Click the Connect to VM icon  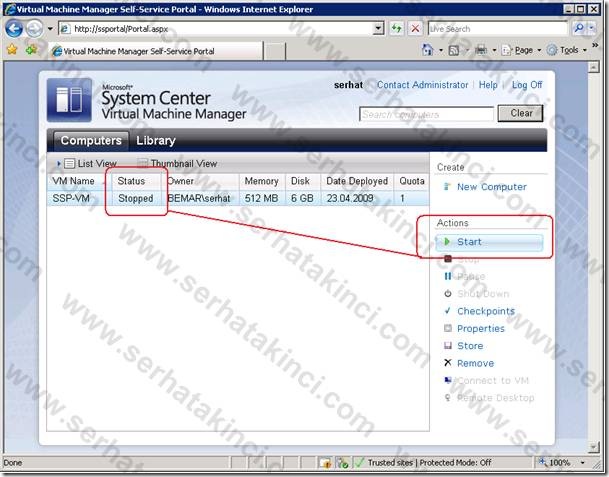448,380
